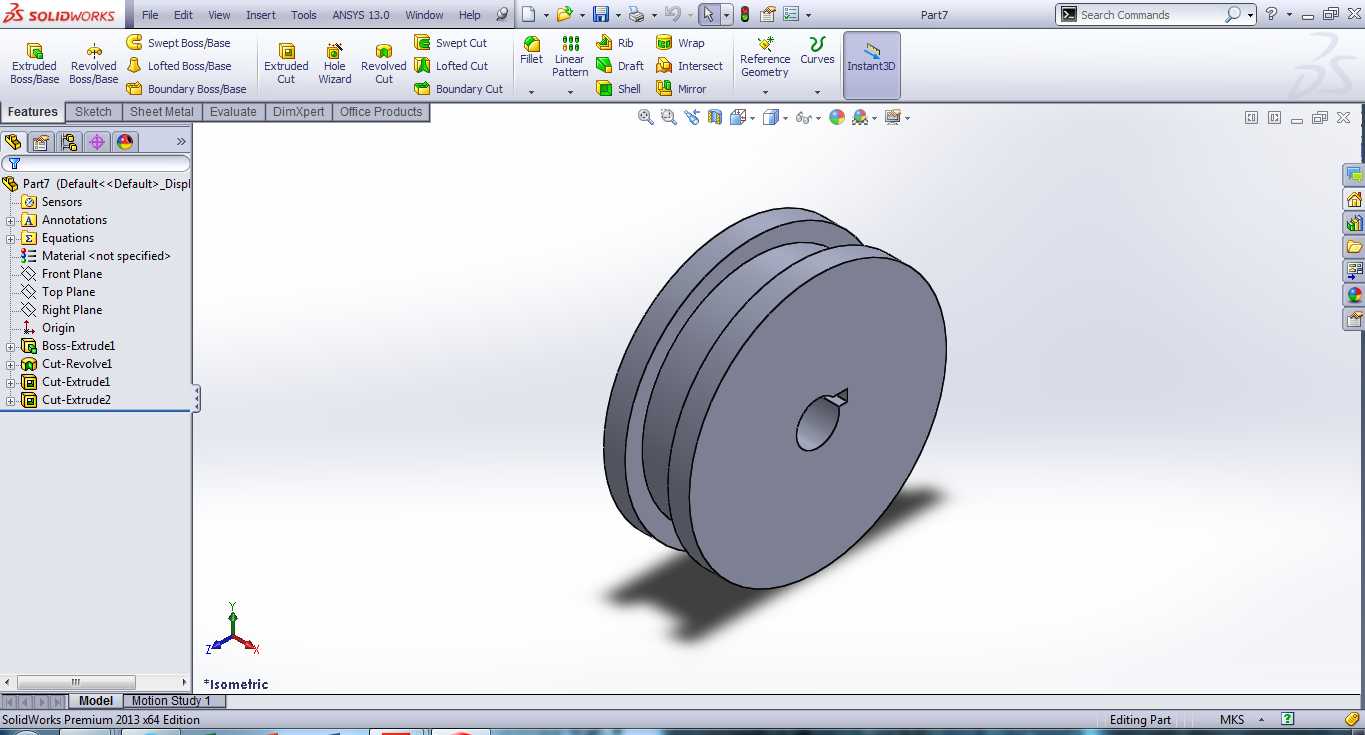Open the Hole Wizard
This screenshot has width=1365, height=735.
(335, 63)
